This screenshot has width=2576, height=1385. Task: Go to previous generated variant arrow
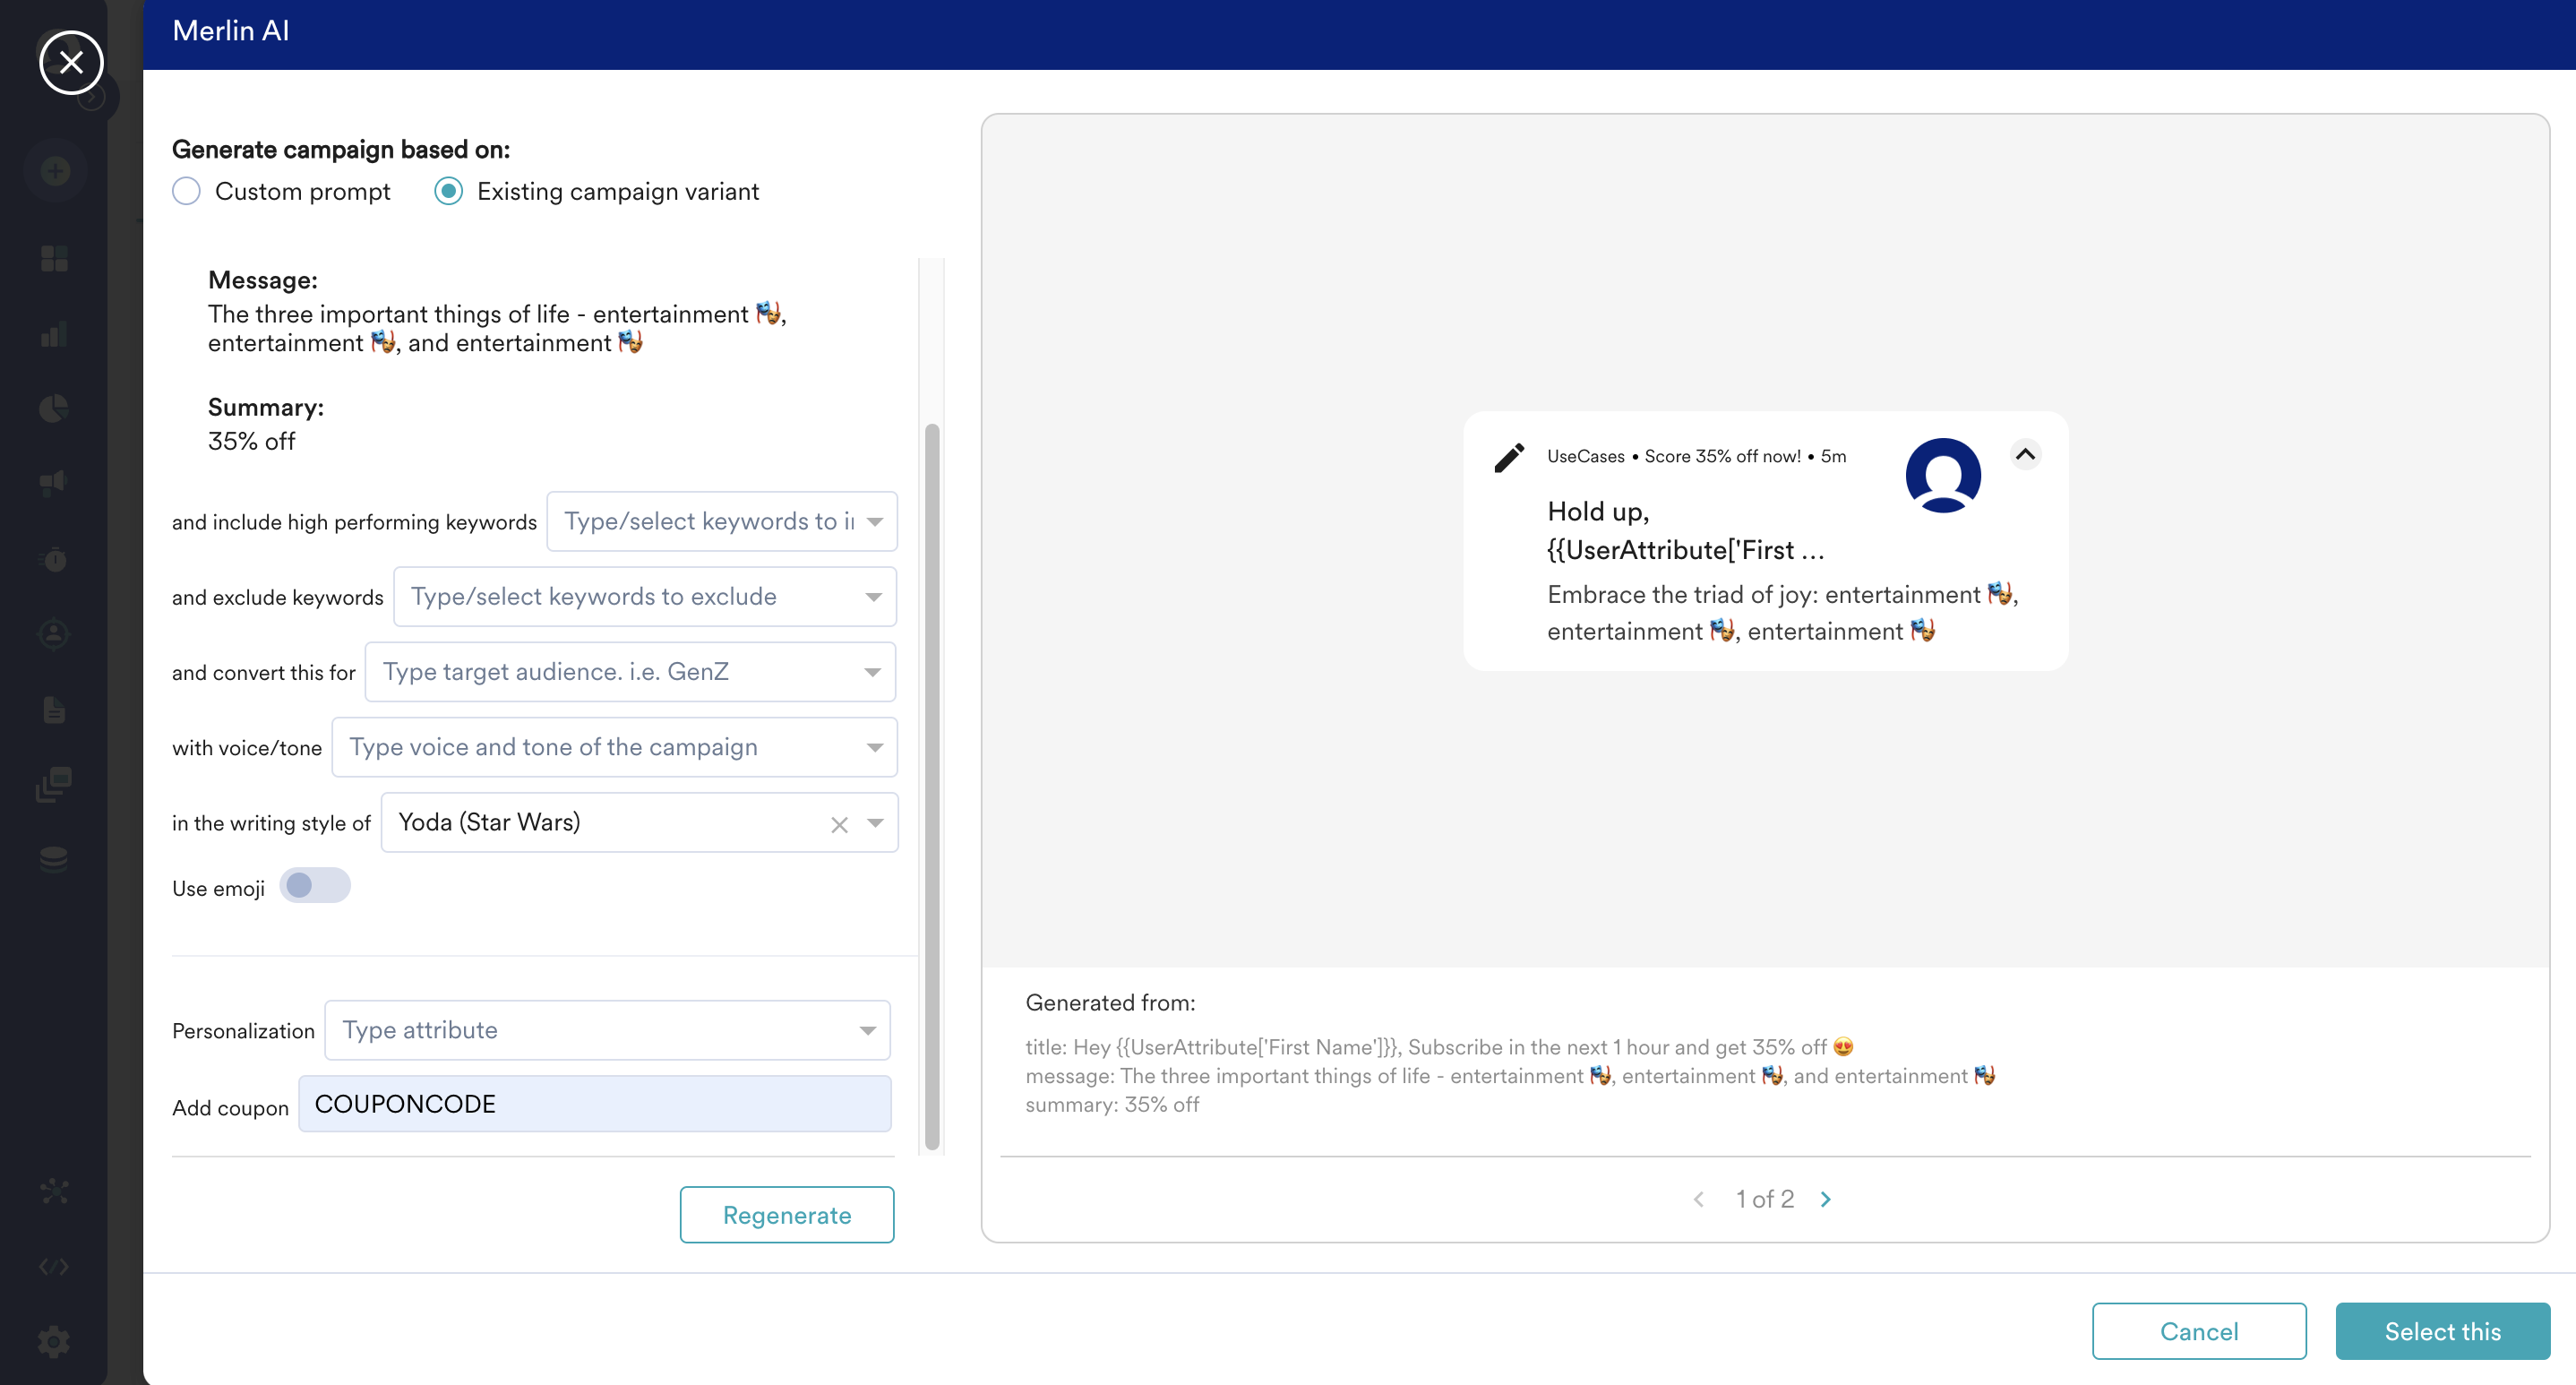pos(1699,1199)
